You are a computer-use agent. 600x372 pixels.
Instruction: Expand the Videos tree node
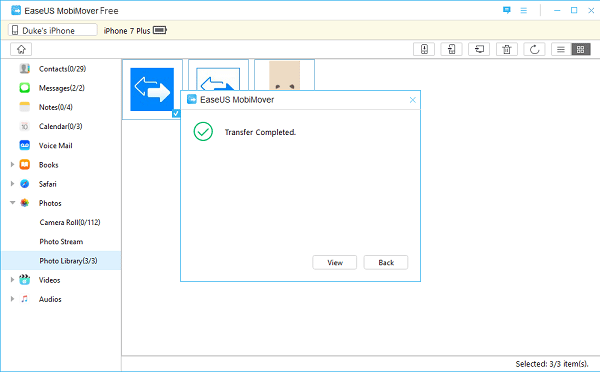12,280
